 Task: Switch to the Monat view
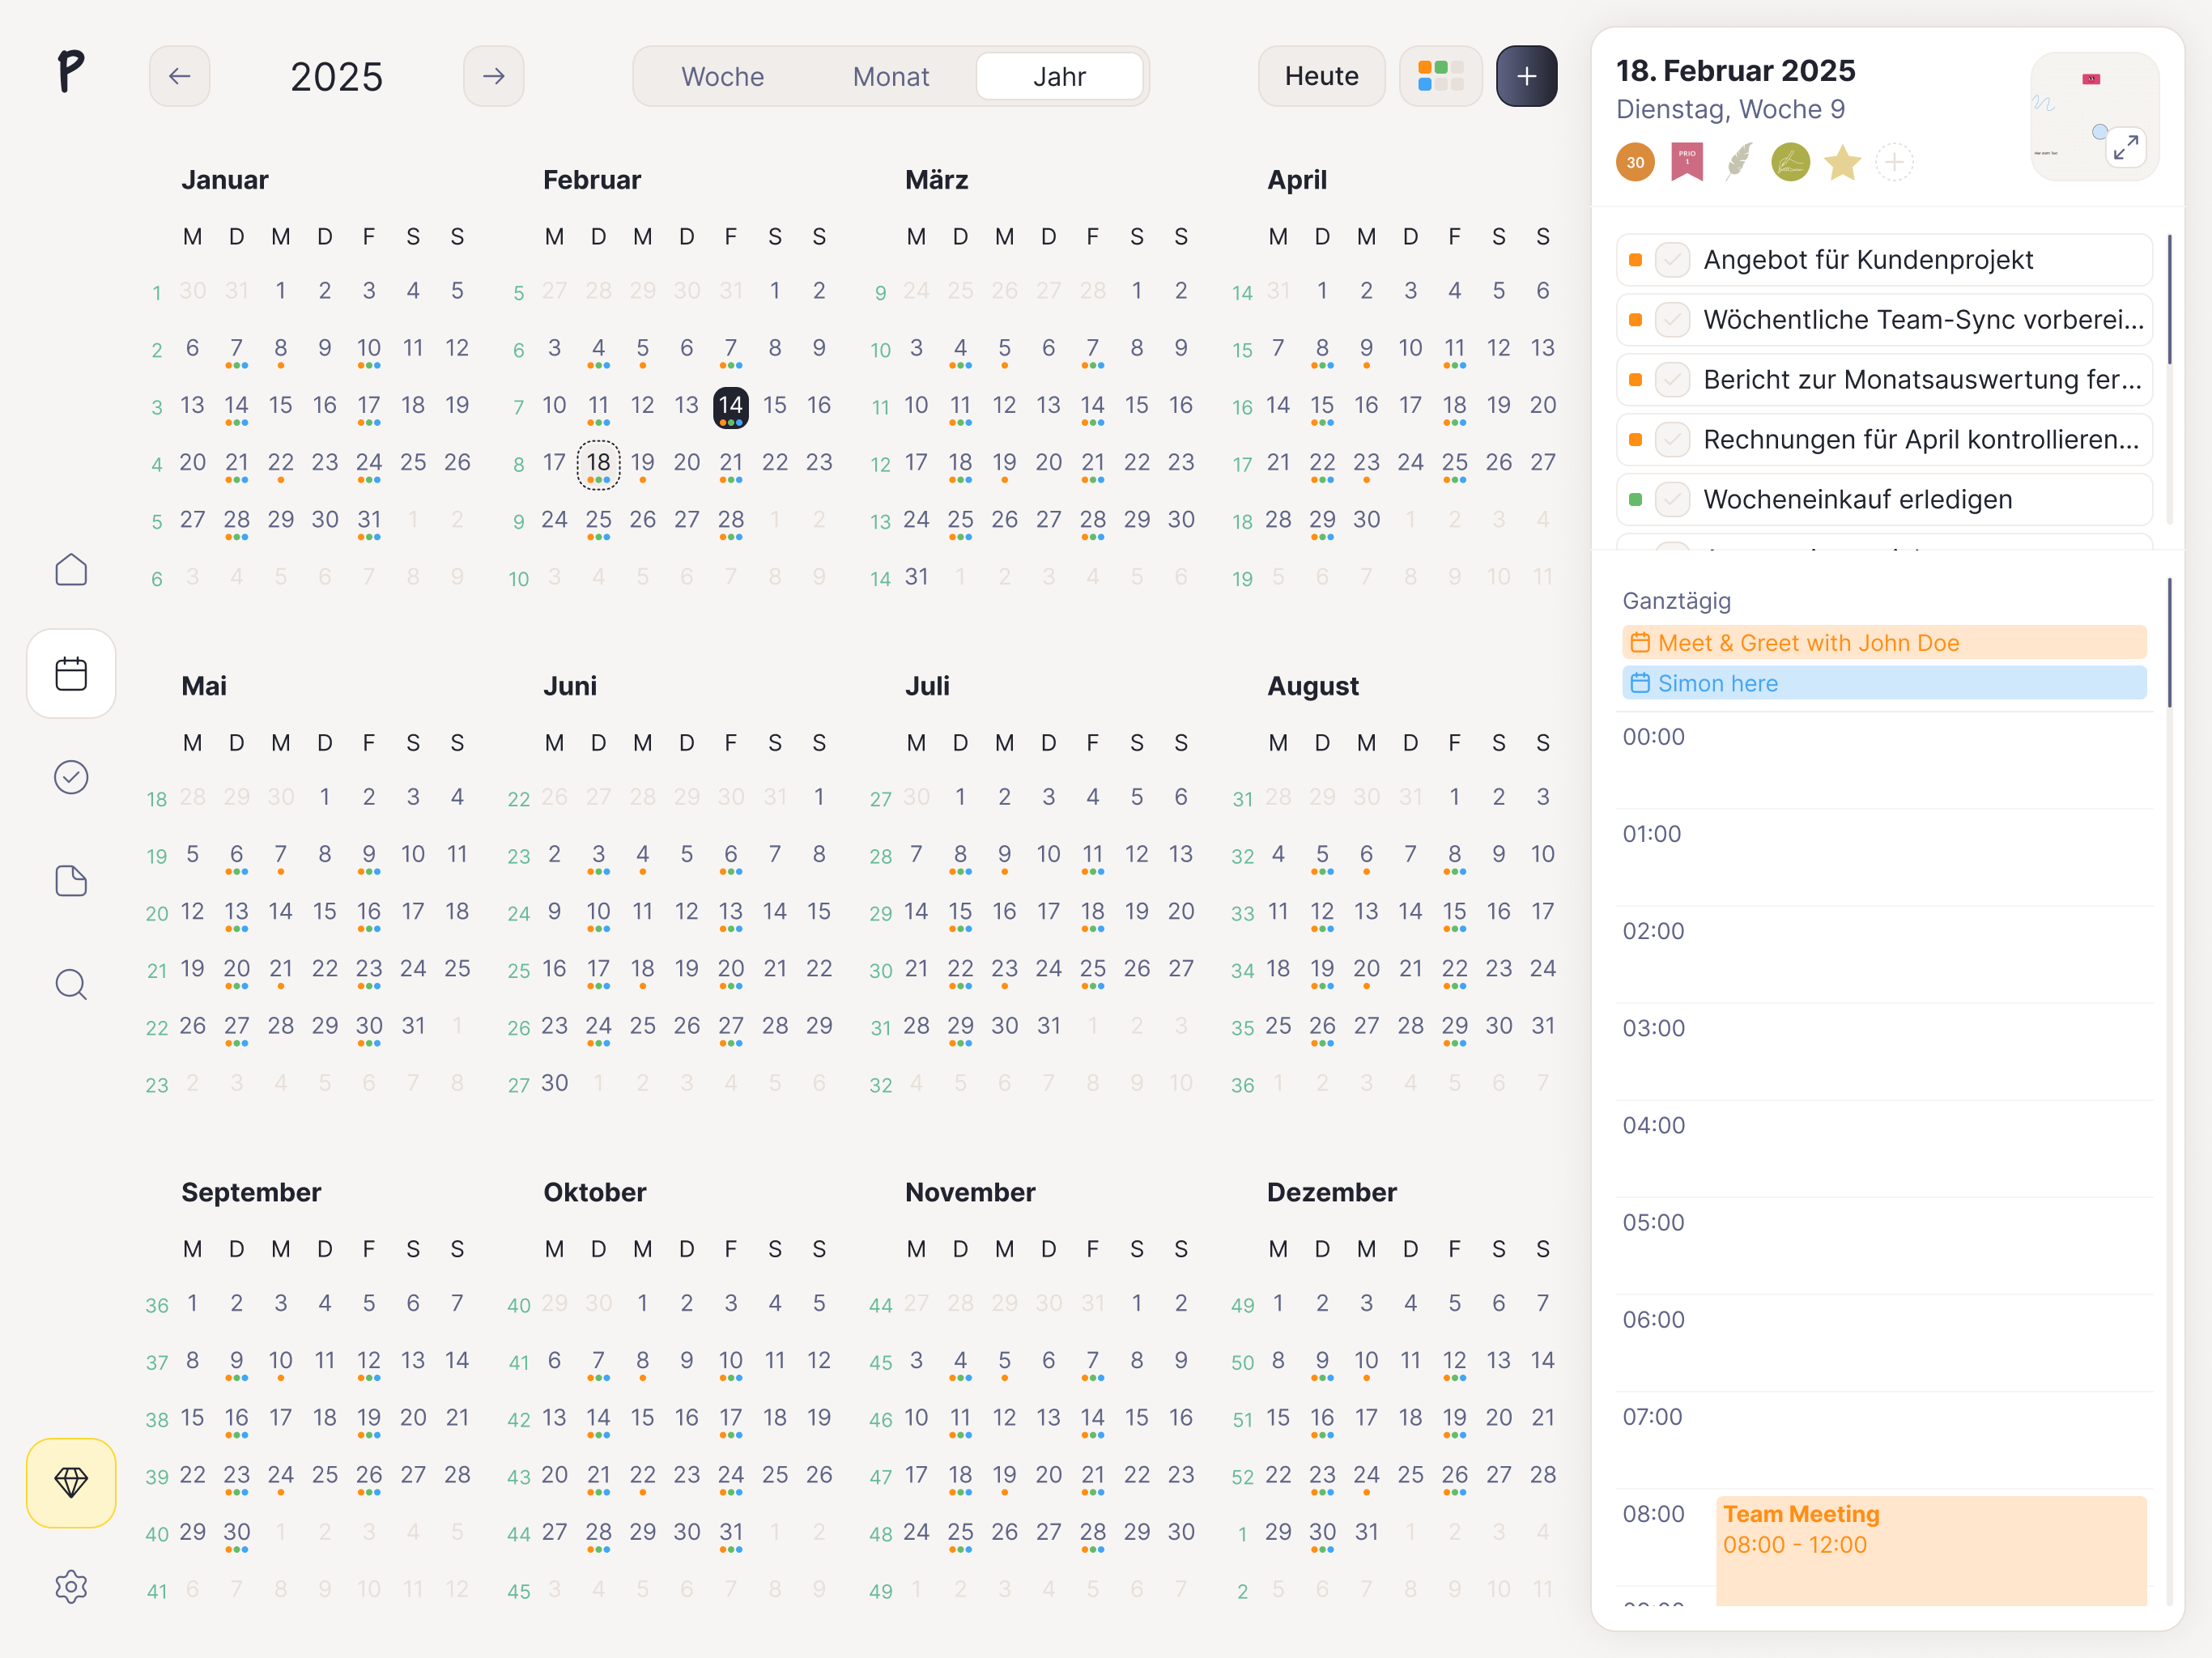[x=890, y=76]
